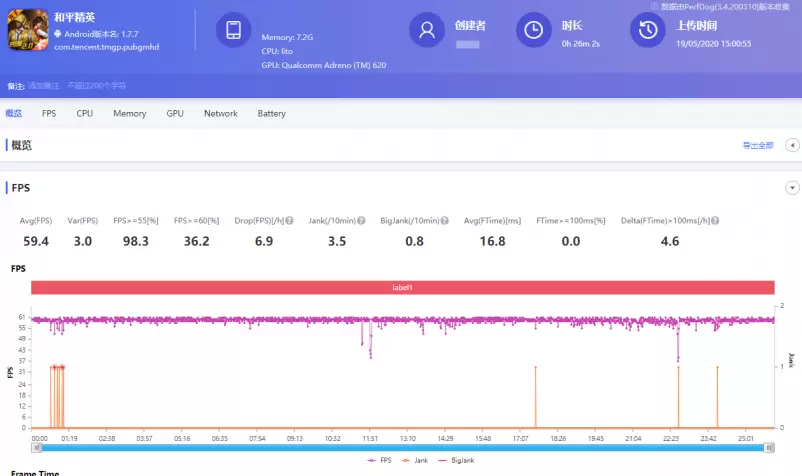Open help icon next to Jank(/10min)
This screenshot has height=476, width=802.
tap(362, 220)
